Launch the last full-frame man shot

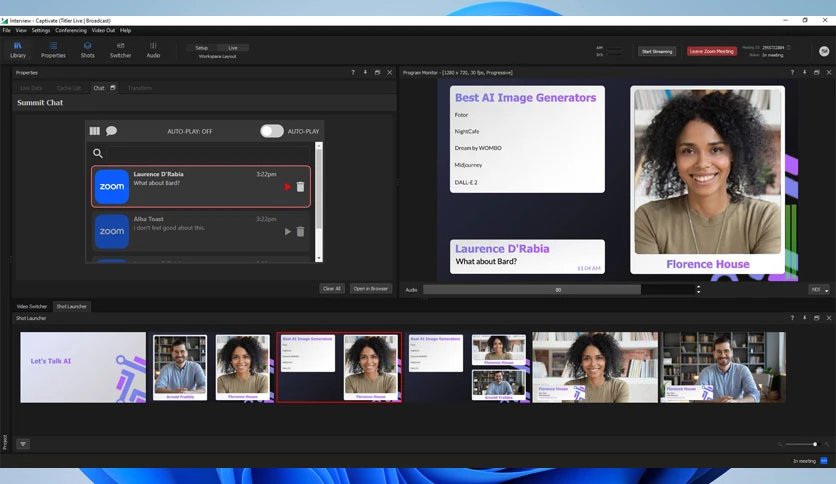723,367
